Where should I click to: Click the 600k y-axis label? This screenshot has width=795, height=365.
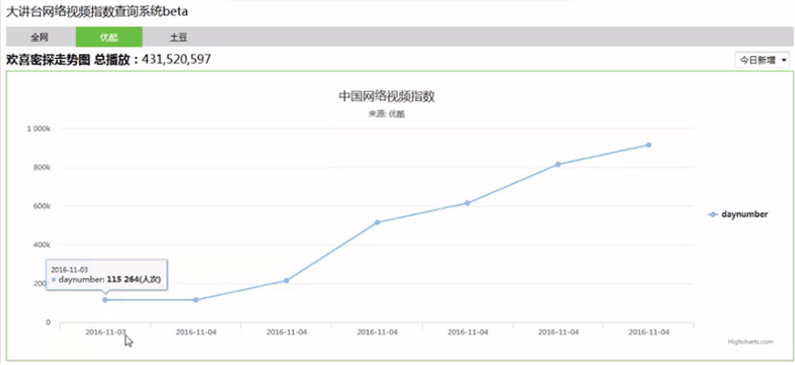tap(42, 206)
